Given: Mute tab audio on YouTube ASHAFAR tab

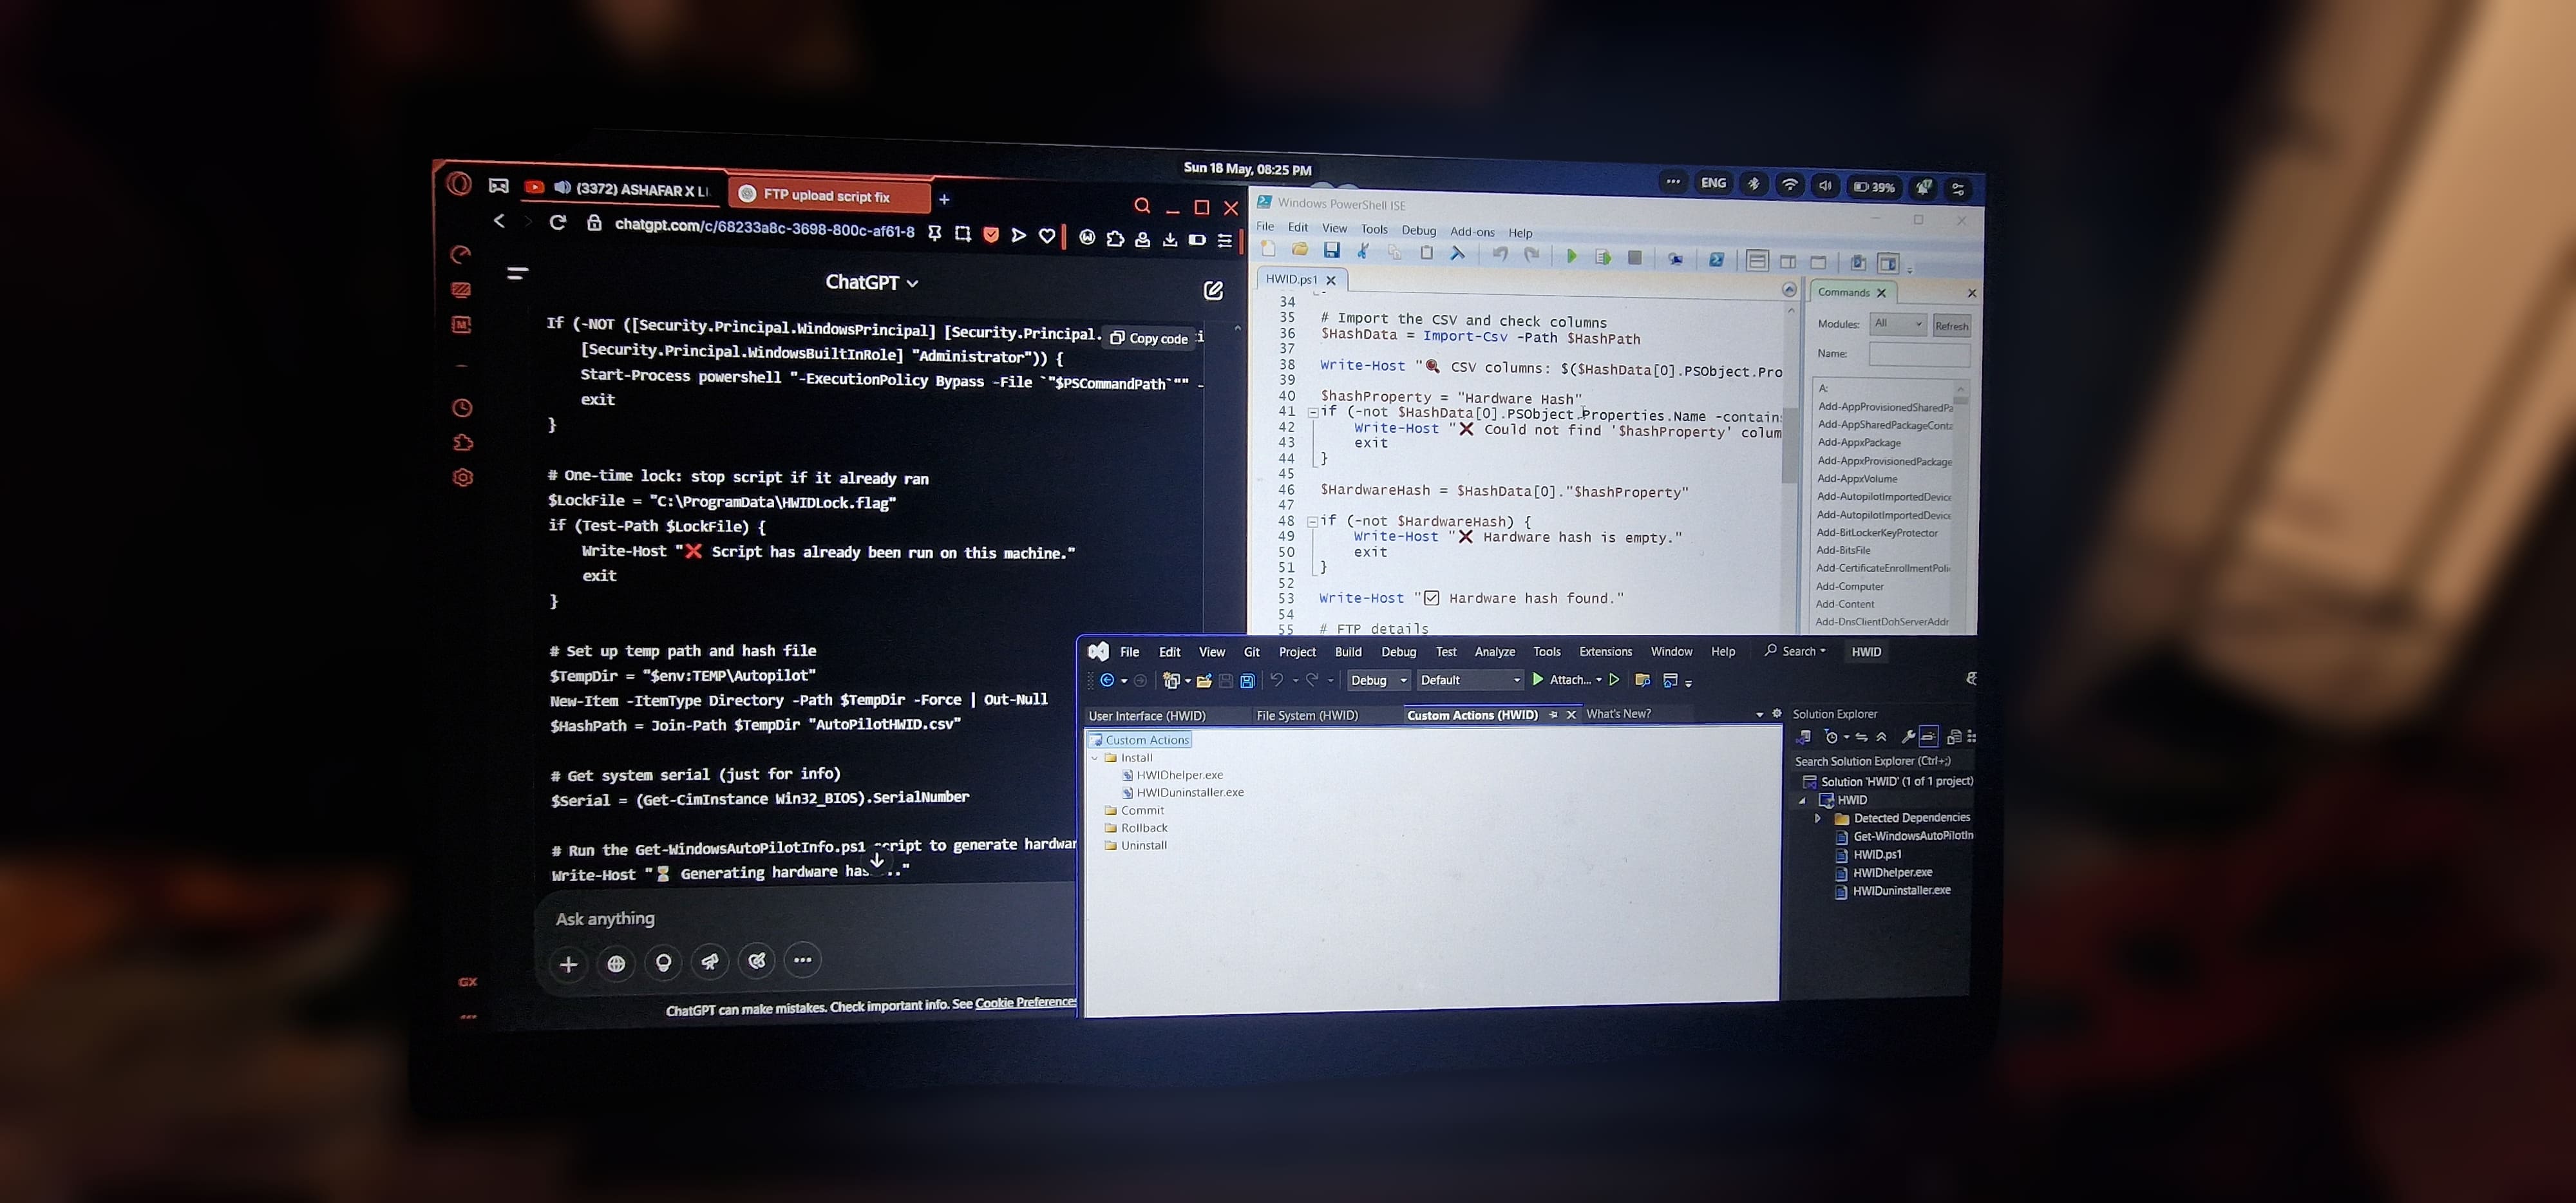Looking at the screenshot, I should 563,188.
